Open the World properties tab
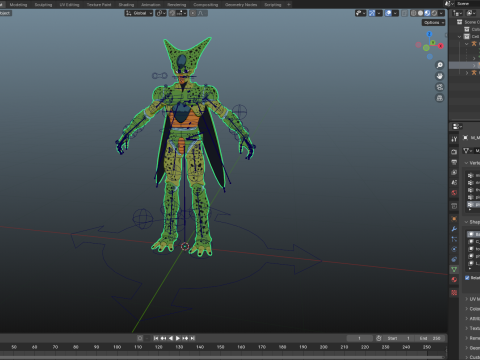 [x=454, y=193]
